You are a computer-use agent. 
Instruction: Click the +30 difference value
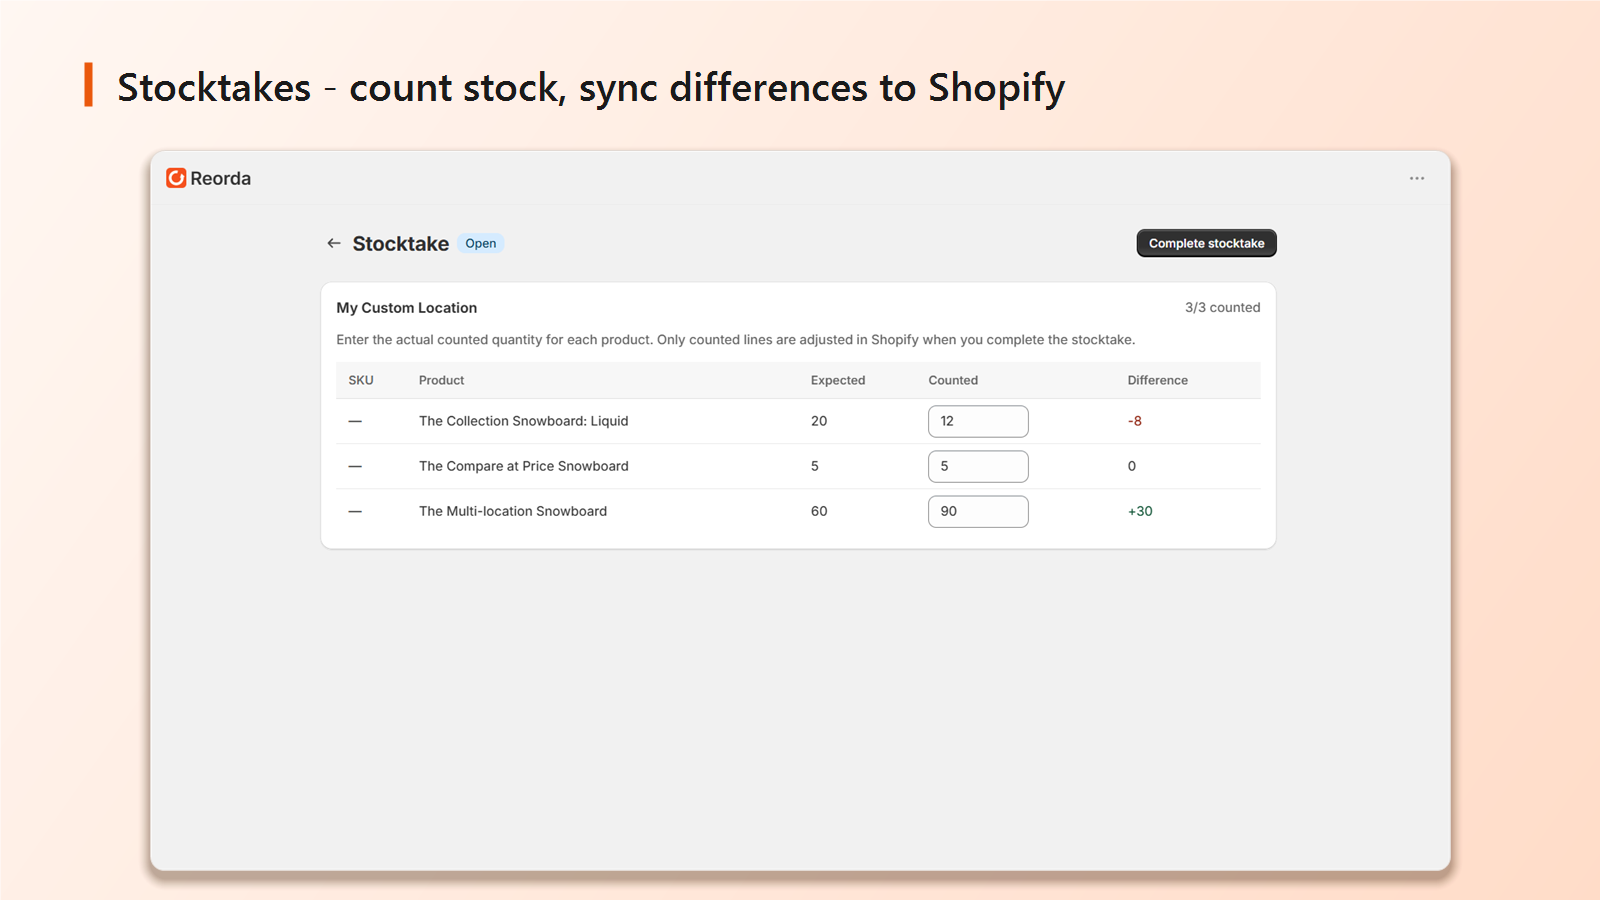(x=1140, y=511)
